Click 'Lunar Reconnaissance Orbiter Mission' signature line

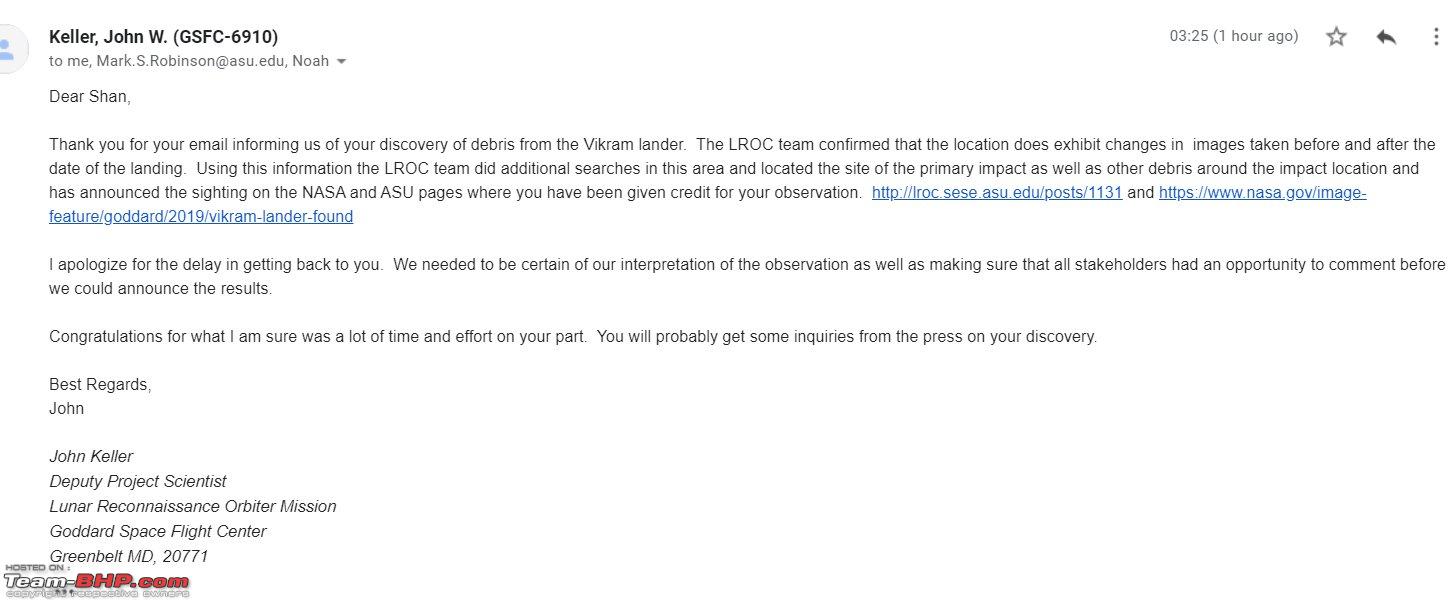pos(193,506)
